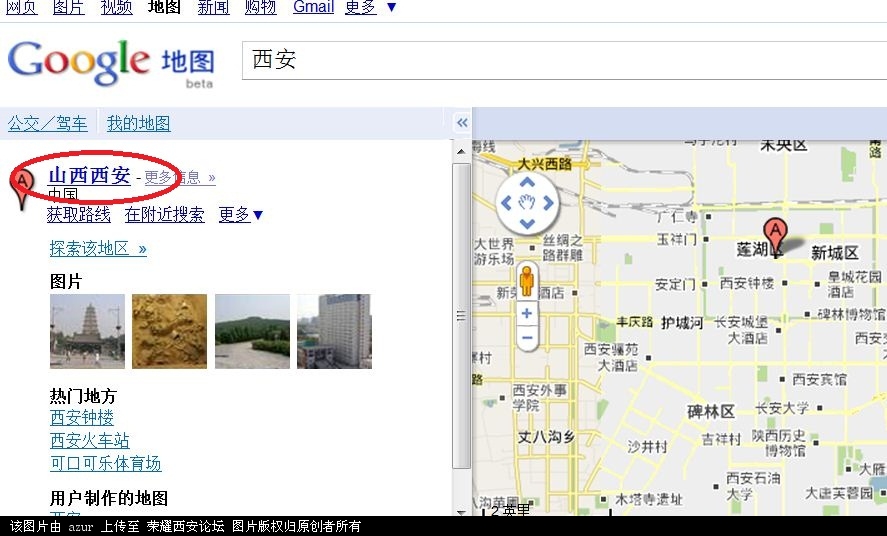Click 护城河 label on the map
This screenshot has height=536, width=887.
[x=682, y=323]
